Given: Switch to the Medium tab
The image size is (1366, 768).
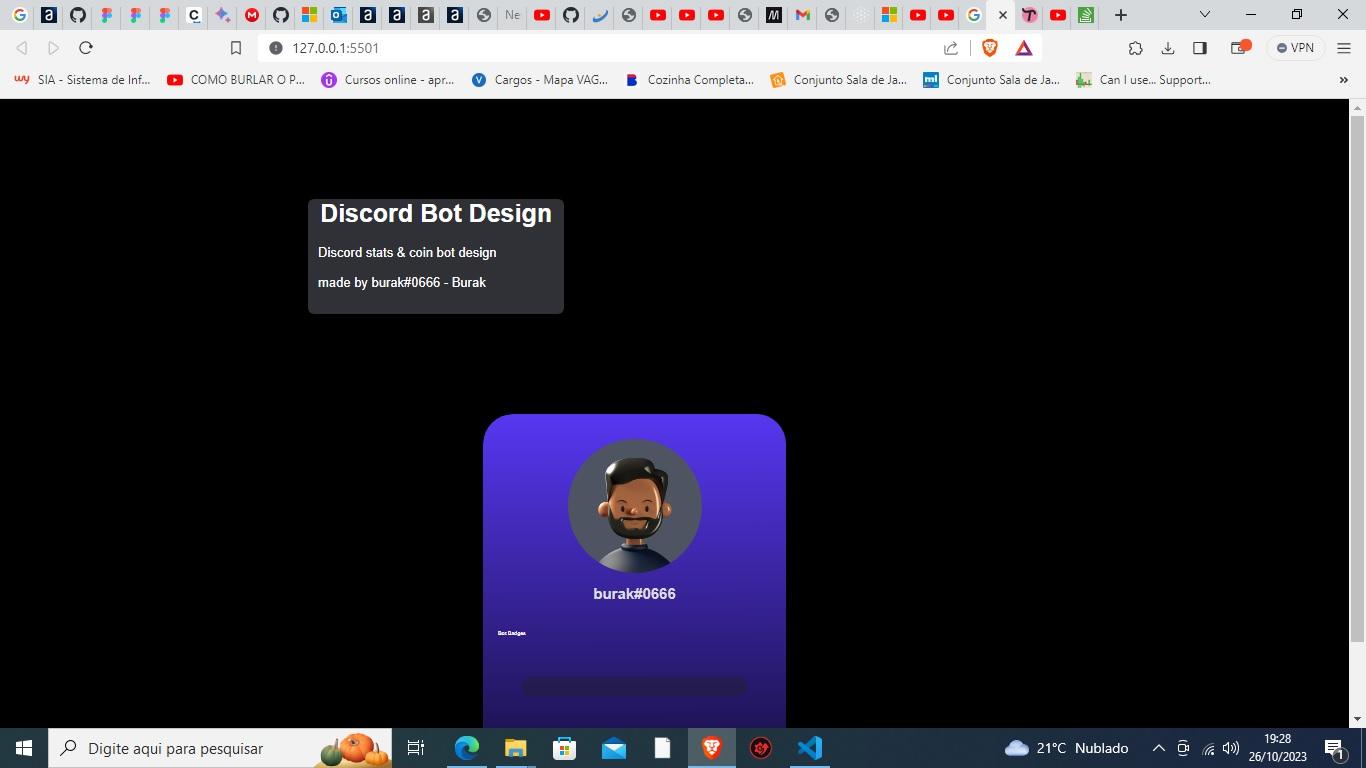Looking at the screenshot, I should [773, 15].
